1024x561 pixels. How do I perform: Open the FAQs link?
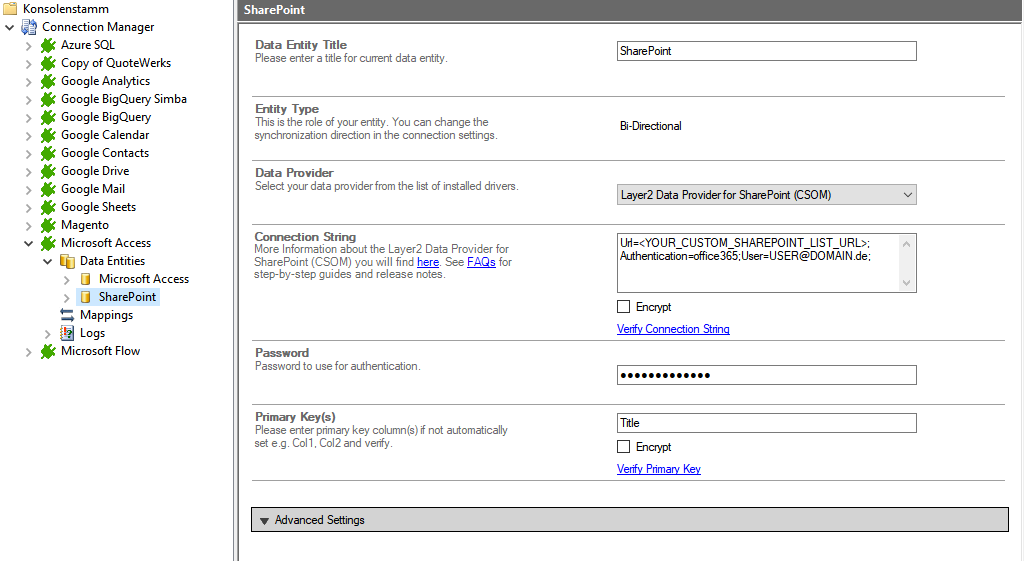[481, 262]
